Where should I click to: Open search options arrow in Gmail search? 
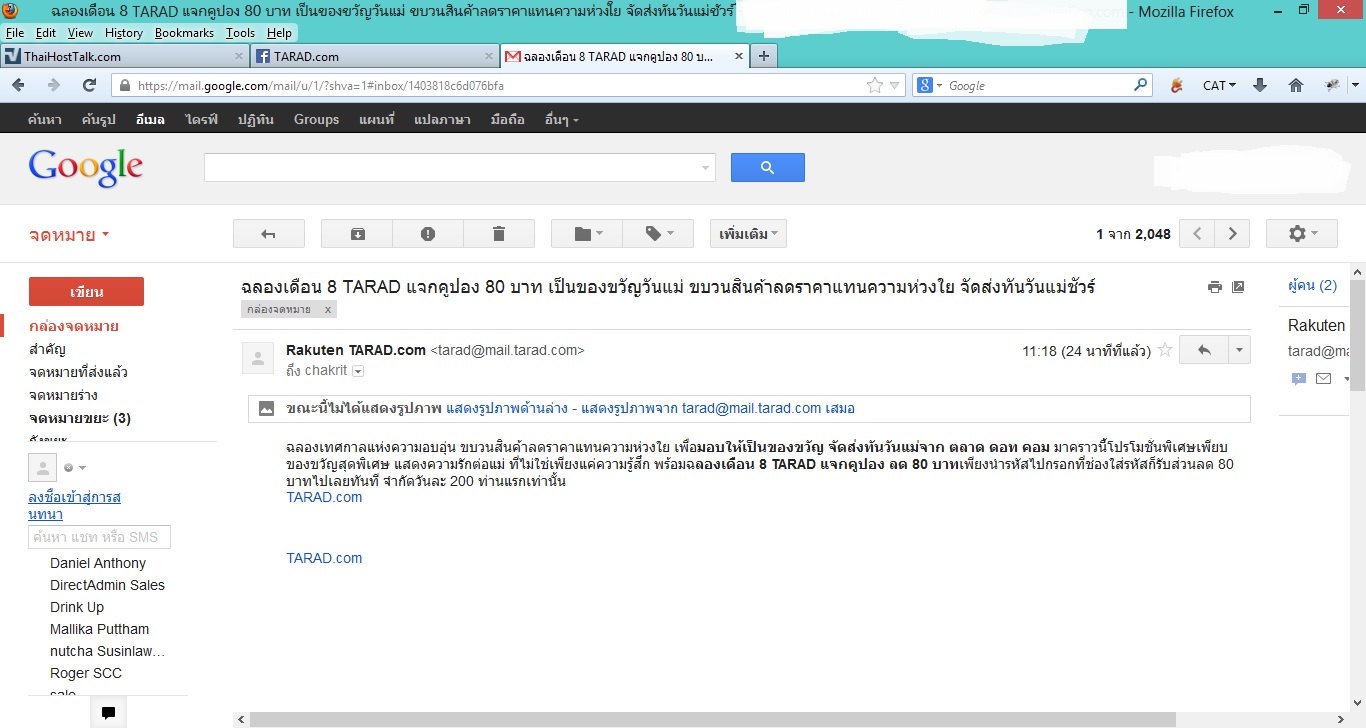[x=706, y=168]
